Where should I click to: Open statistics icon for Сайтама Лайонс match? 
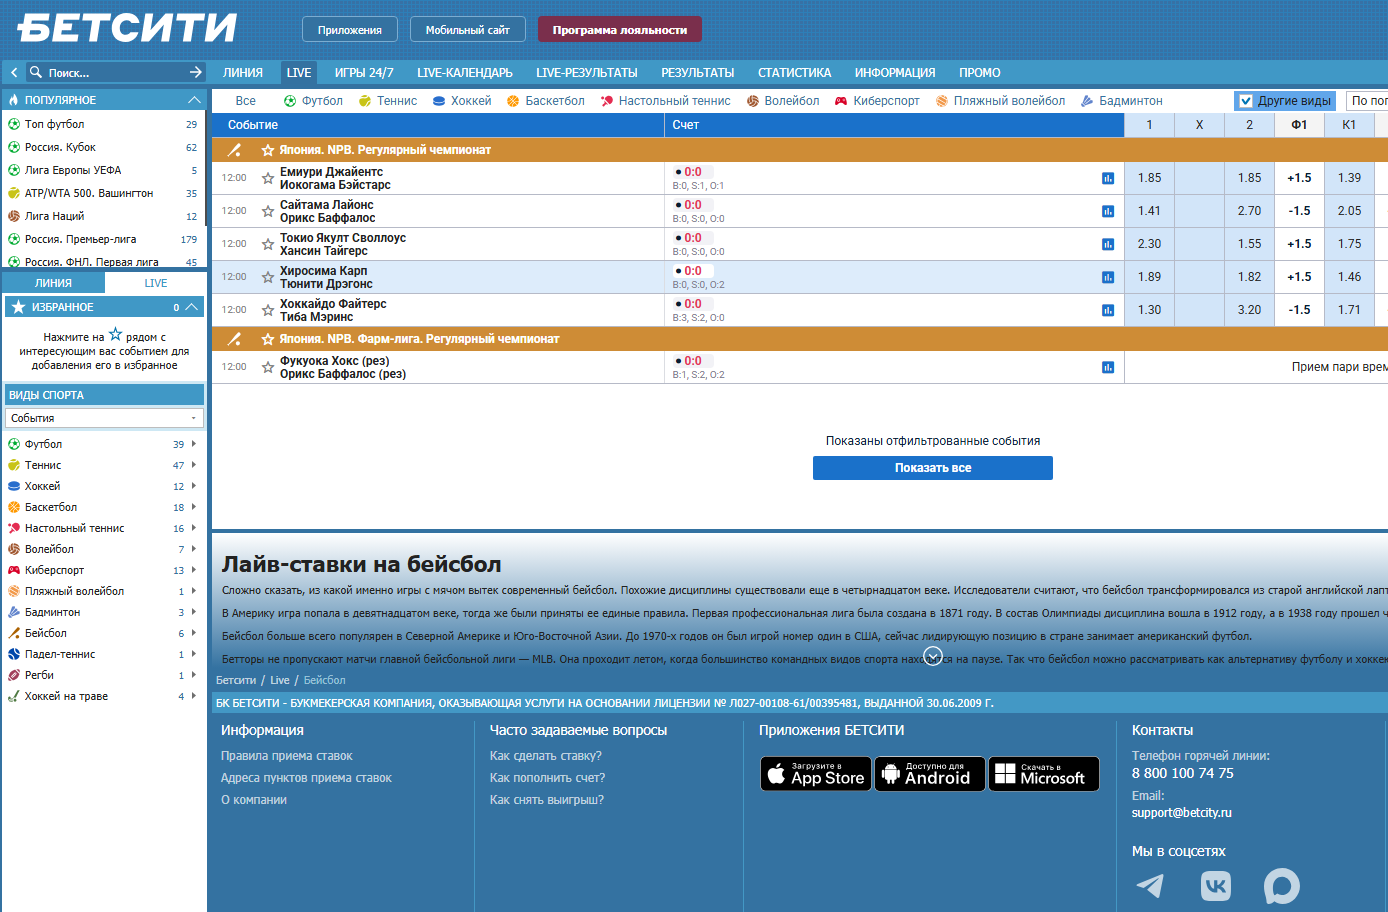pyautogui.click(x=1108, y=211)
